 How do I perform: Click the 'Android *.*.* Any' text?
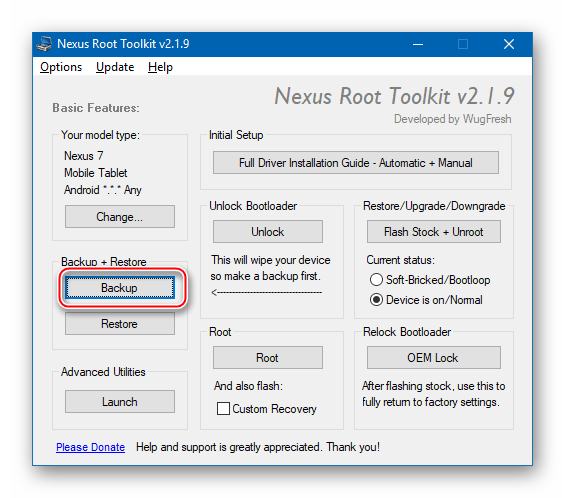point(103,190)
